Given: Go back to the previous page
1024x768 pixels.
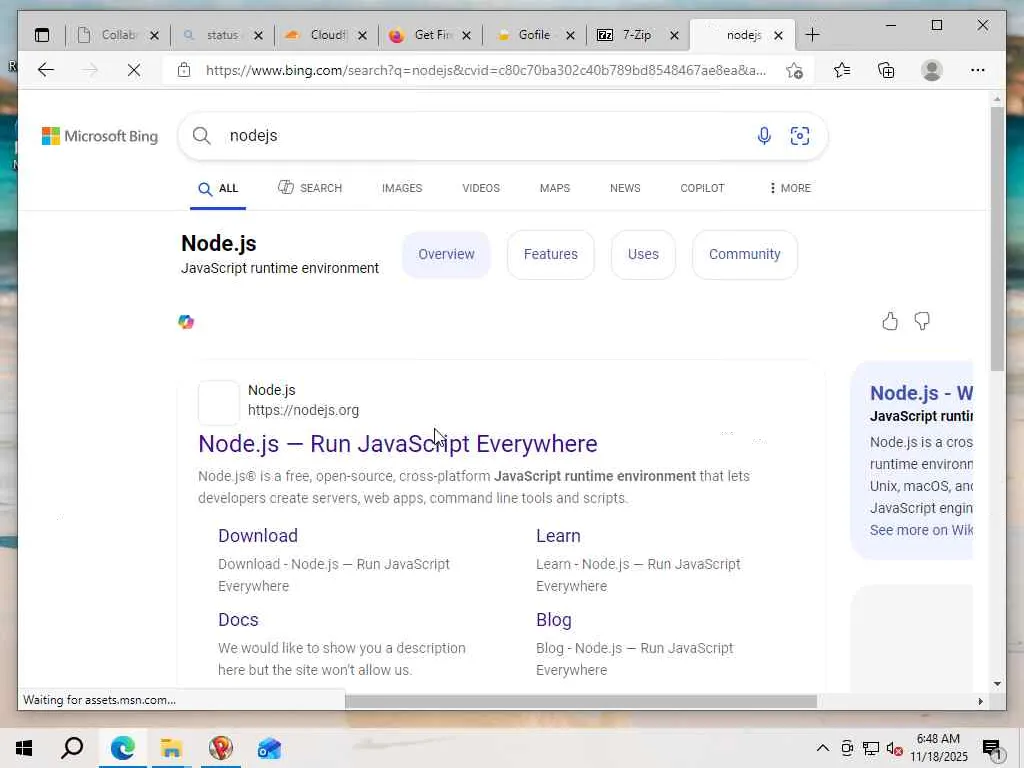Looking at the screenshot, I should click(46, 70).
